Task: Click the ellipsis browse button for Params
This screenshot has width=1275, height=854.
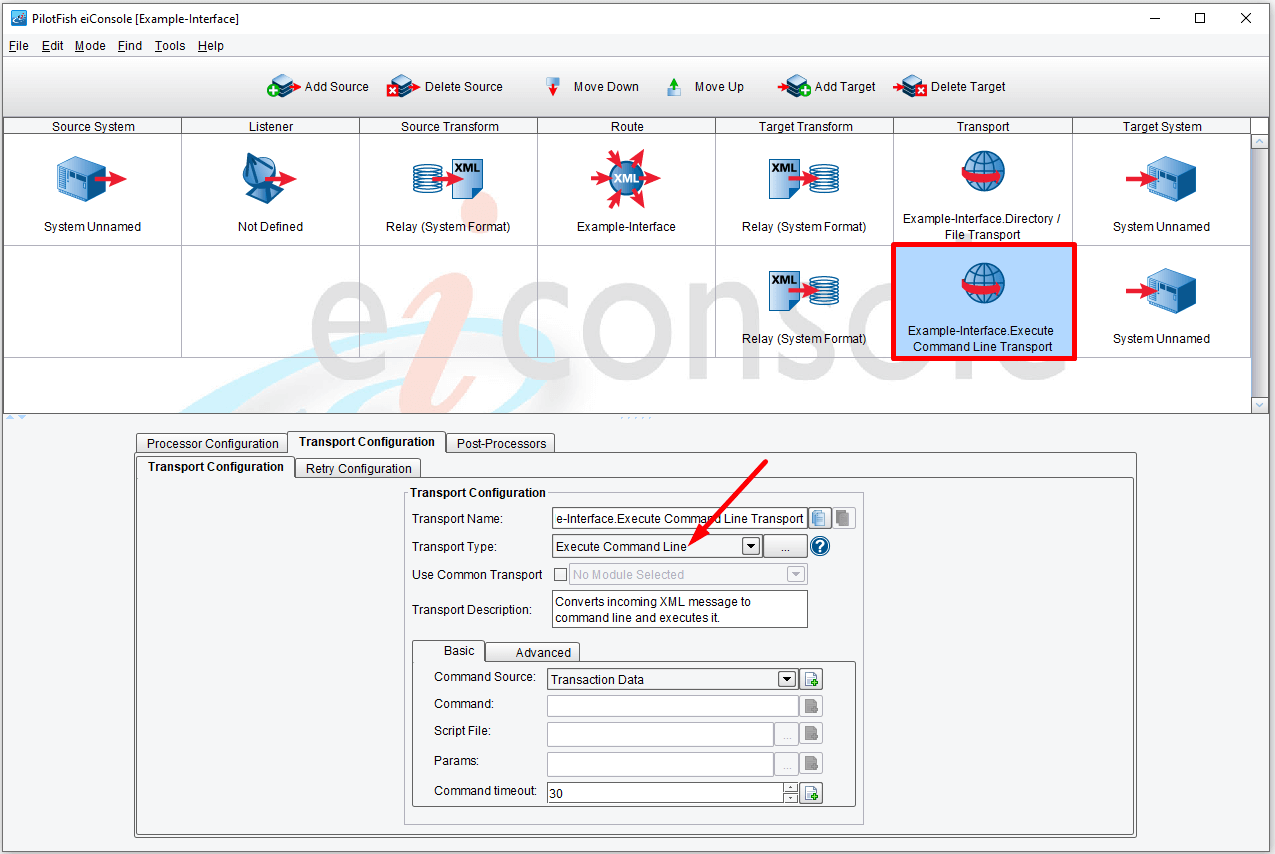Action: click(787, 764)
